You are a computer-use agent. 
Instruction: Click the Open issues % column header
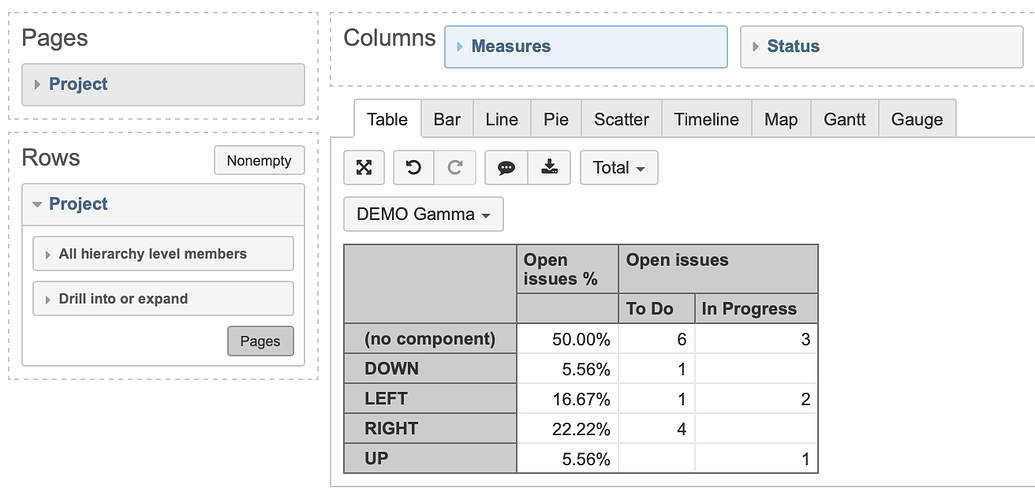point(567,269)
